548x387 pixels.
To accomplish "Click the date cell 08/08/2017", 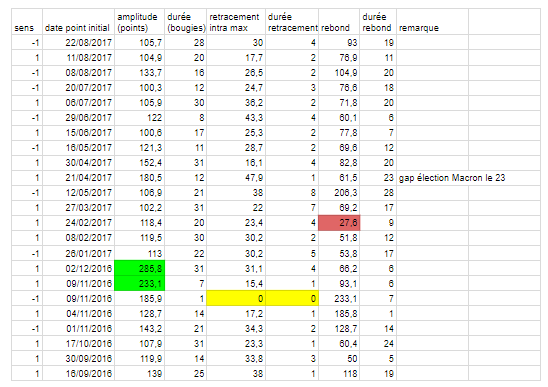I will [x=79, y=73].
